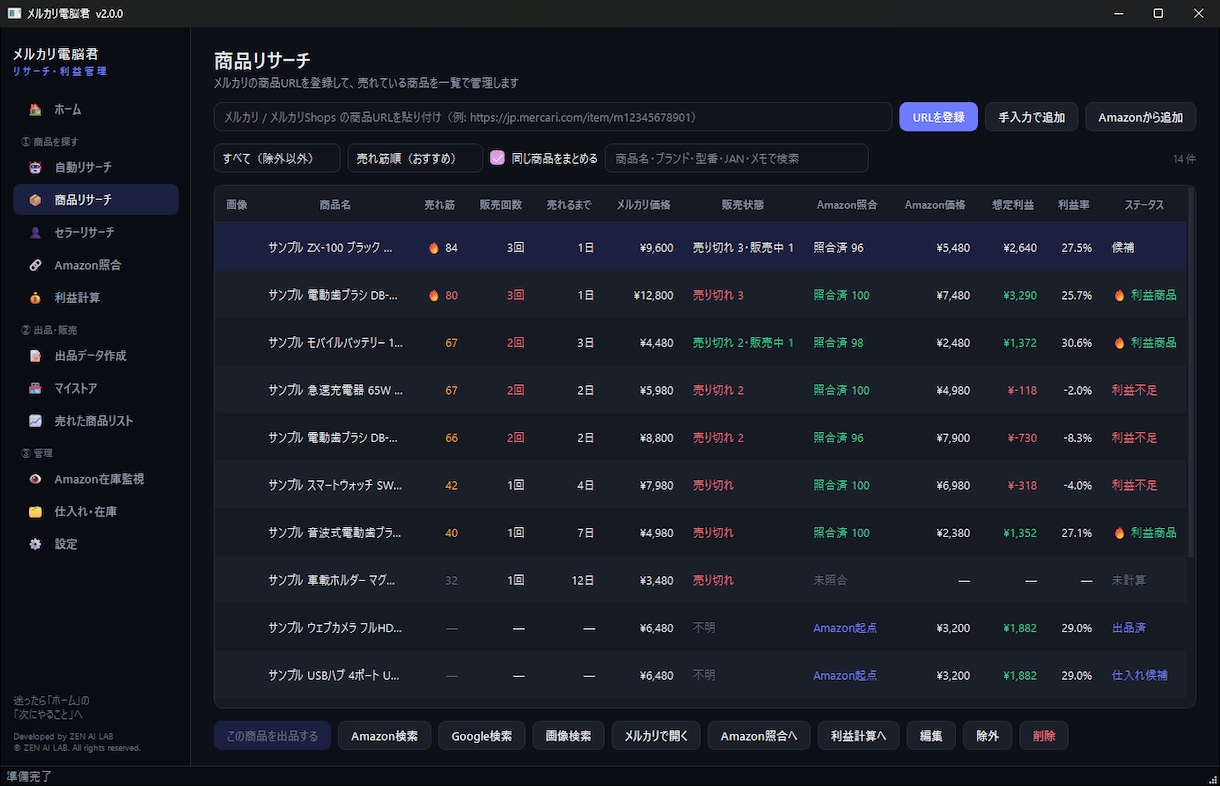Viewport: 1220px width, 786px height.
Task: Click the eye icon beside Amazon在庫監視
Action: (36, 479)
